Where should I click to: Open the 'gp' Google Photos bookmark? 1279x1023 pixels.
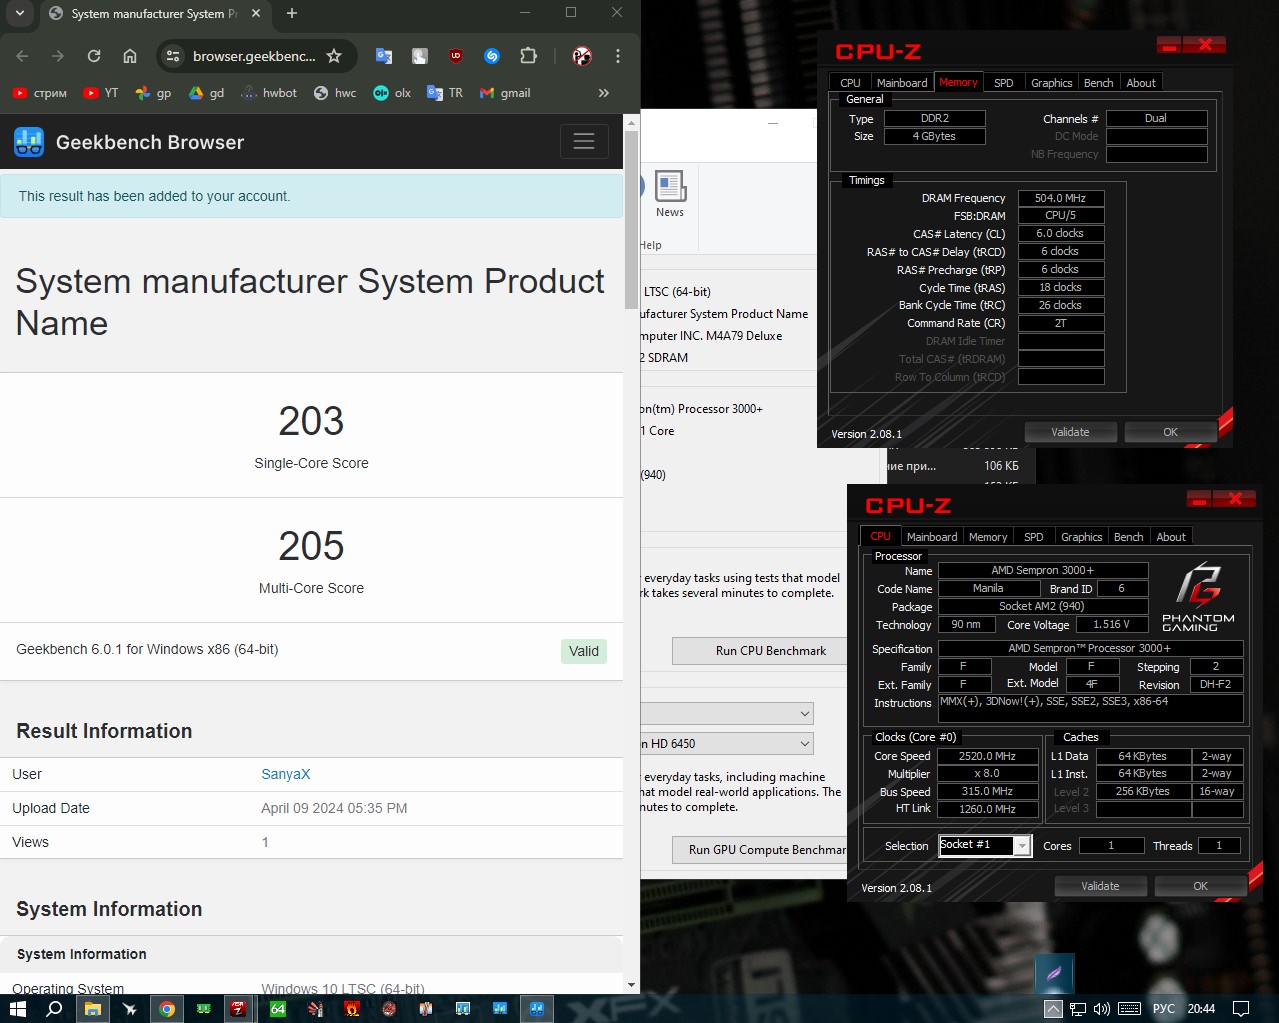(154, 93)
